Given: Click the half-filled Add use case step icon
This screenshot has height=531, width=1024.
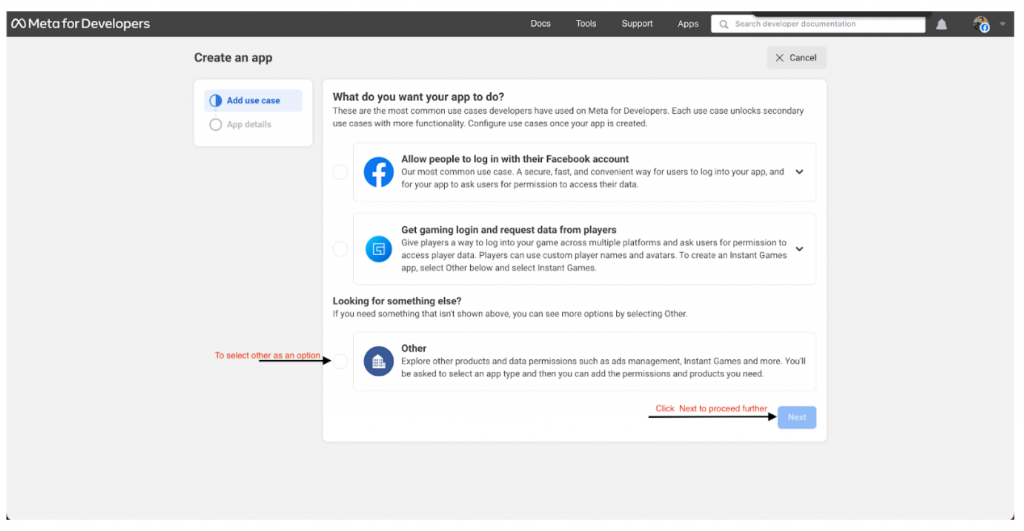Looking at the screenshot, I should pyautogui.click(x=216, y=101).
